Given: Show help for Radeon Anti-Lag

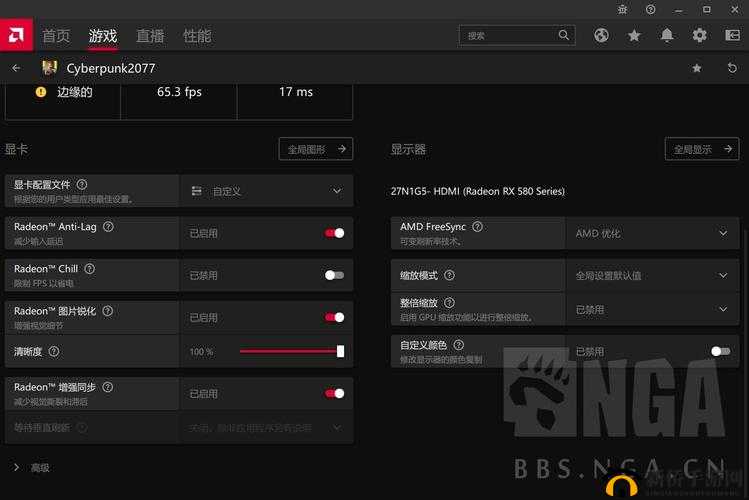Looking at the screenshot, I should click(x=108, y=227).
